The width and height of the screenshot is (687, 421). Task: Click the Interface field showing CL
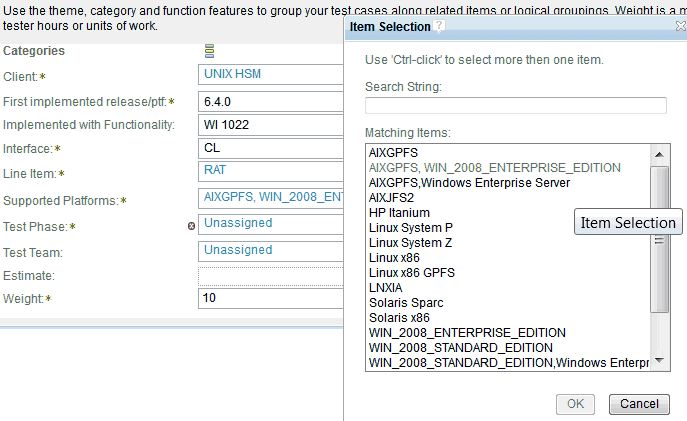click(x=270, y=148)
